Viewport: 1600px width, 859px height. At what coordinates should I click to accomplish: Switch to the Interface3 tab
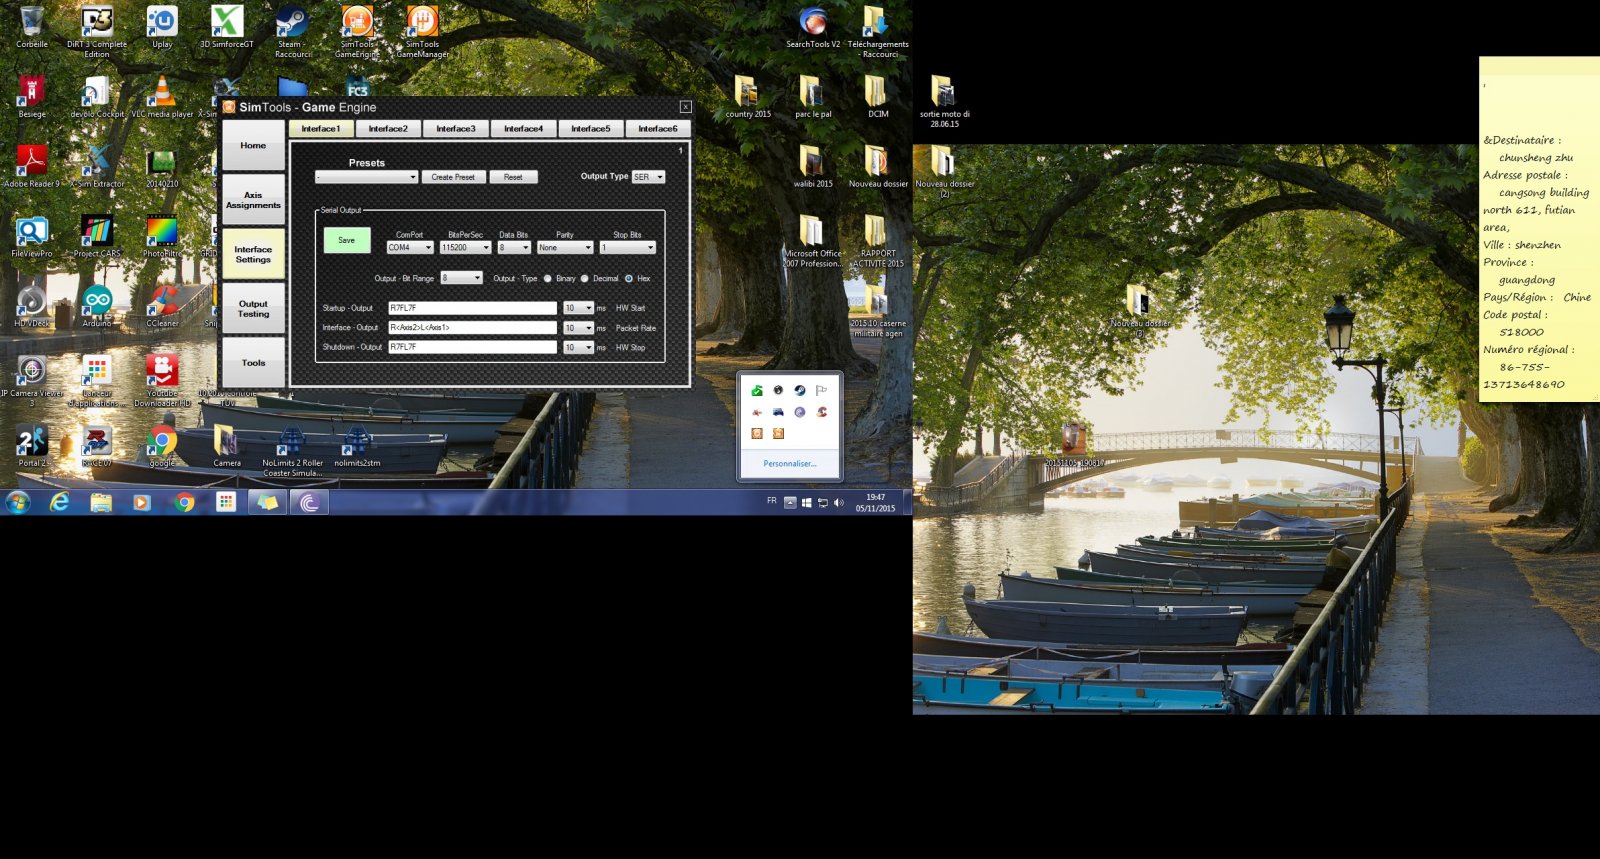(x=456, y=129)
